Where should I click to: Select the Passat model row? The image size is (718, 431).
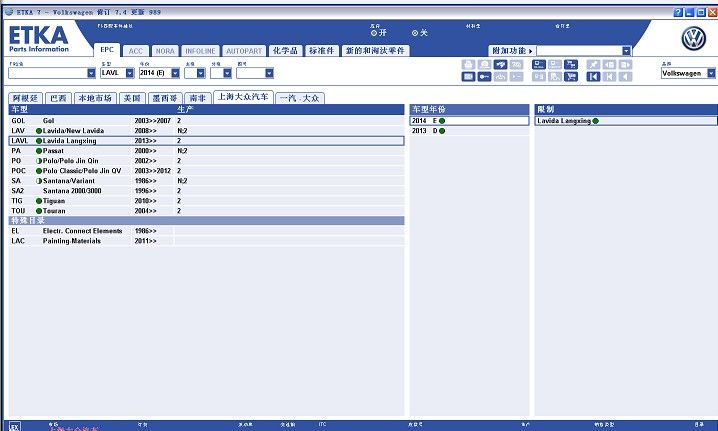coord(207,151)
